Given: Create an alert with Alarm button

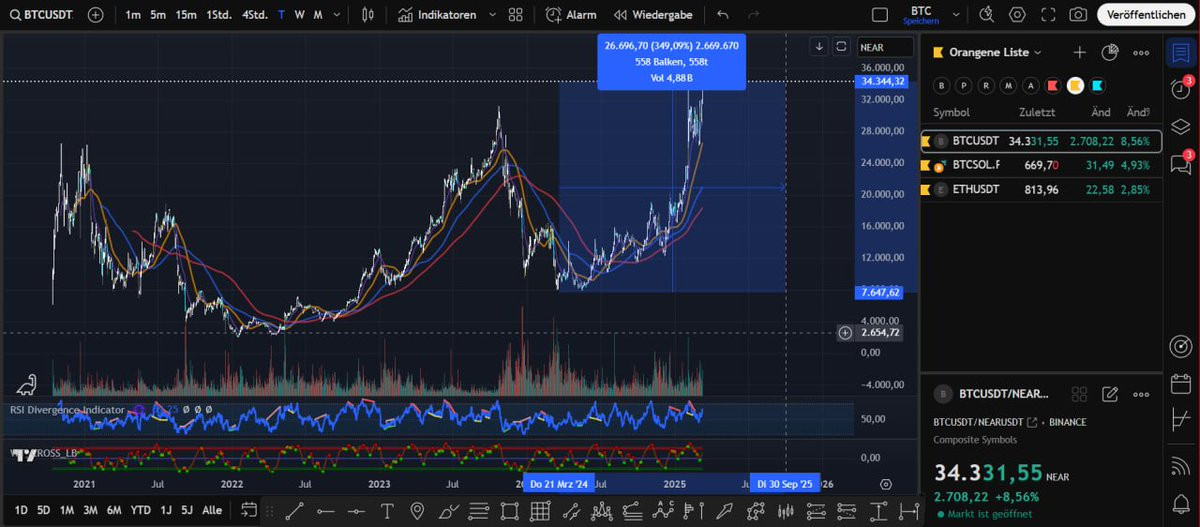Looking at the screenshot, I should coord(571,15).
